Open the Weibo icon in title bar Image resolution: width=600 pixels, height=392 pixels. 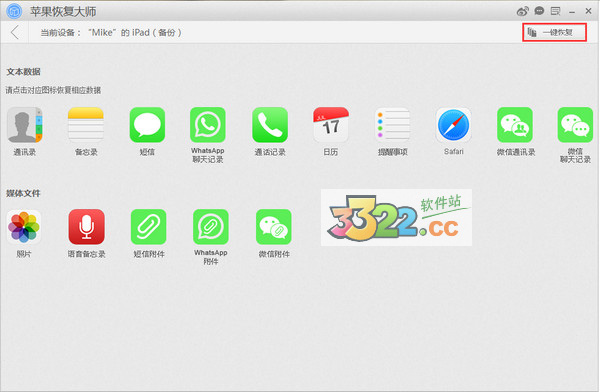522,11
